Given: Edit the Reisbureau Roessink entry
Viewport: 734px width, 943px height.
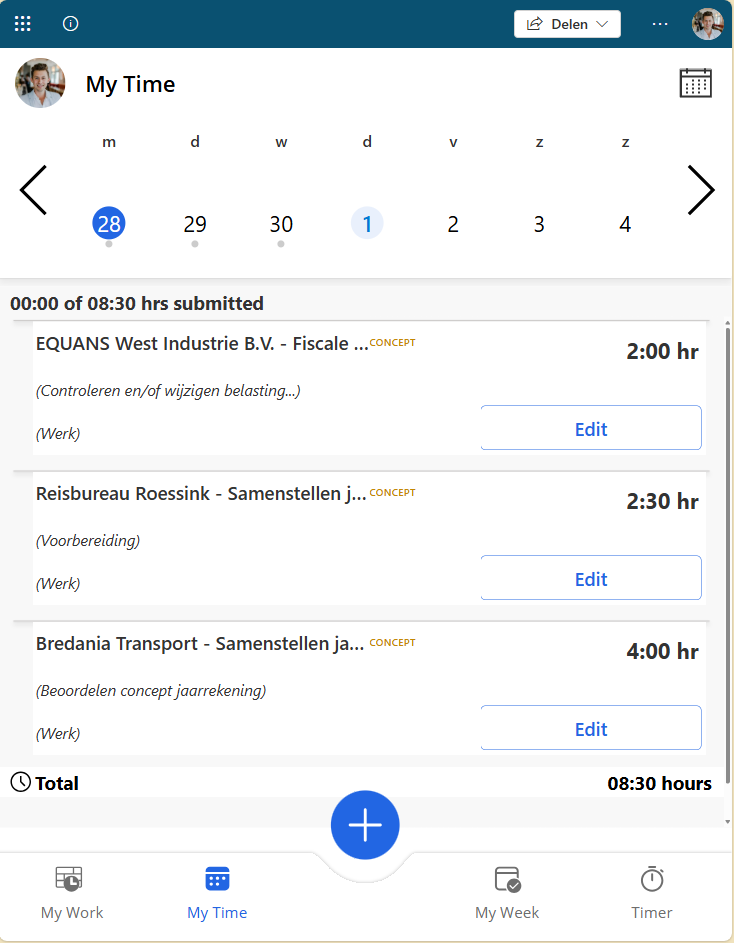Looking at the screenshot, I should pyautogui.click(x=591, y=578).
